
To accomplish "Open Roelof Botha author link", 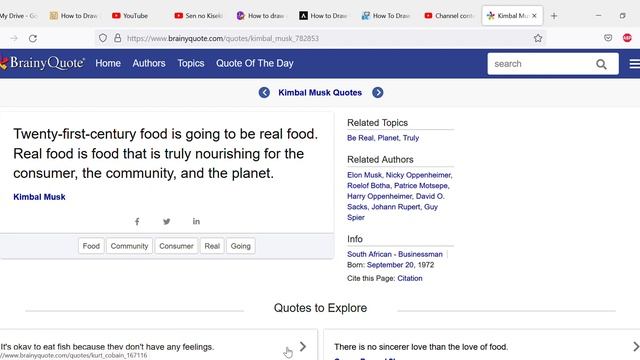I will [369, 185].
